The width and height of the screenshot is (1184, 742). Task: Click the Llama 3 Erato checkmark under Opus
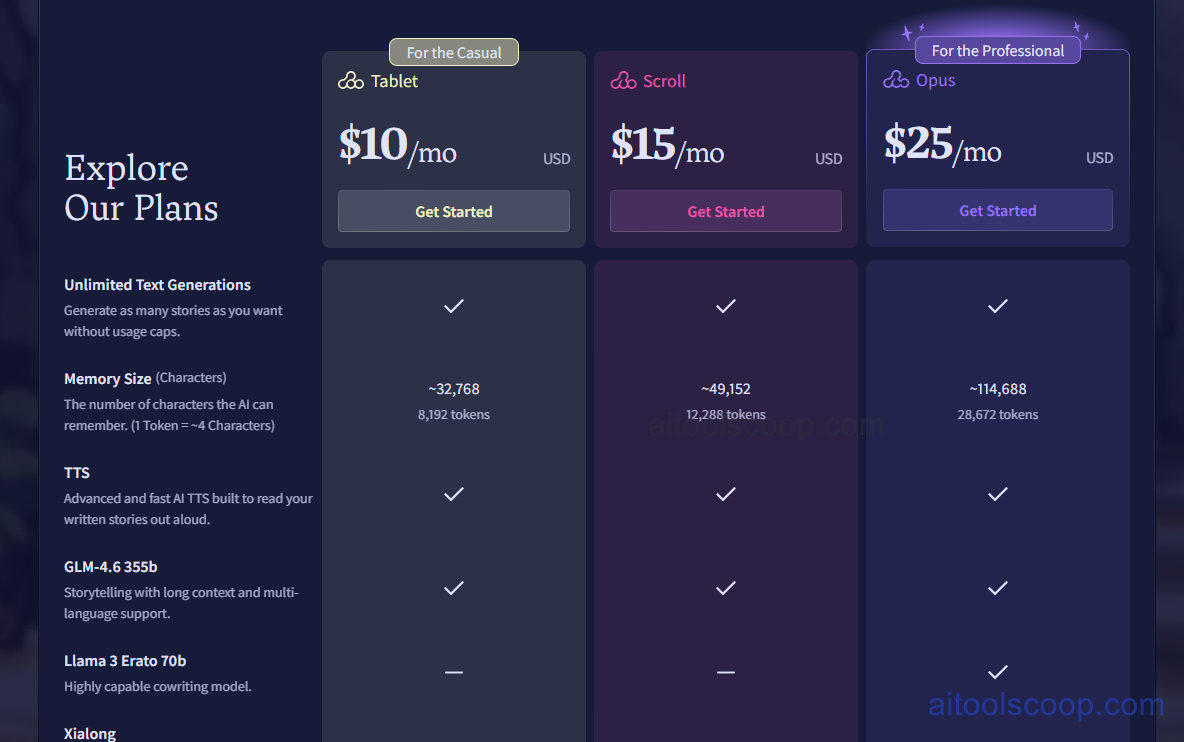pos(997,672)
